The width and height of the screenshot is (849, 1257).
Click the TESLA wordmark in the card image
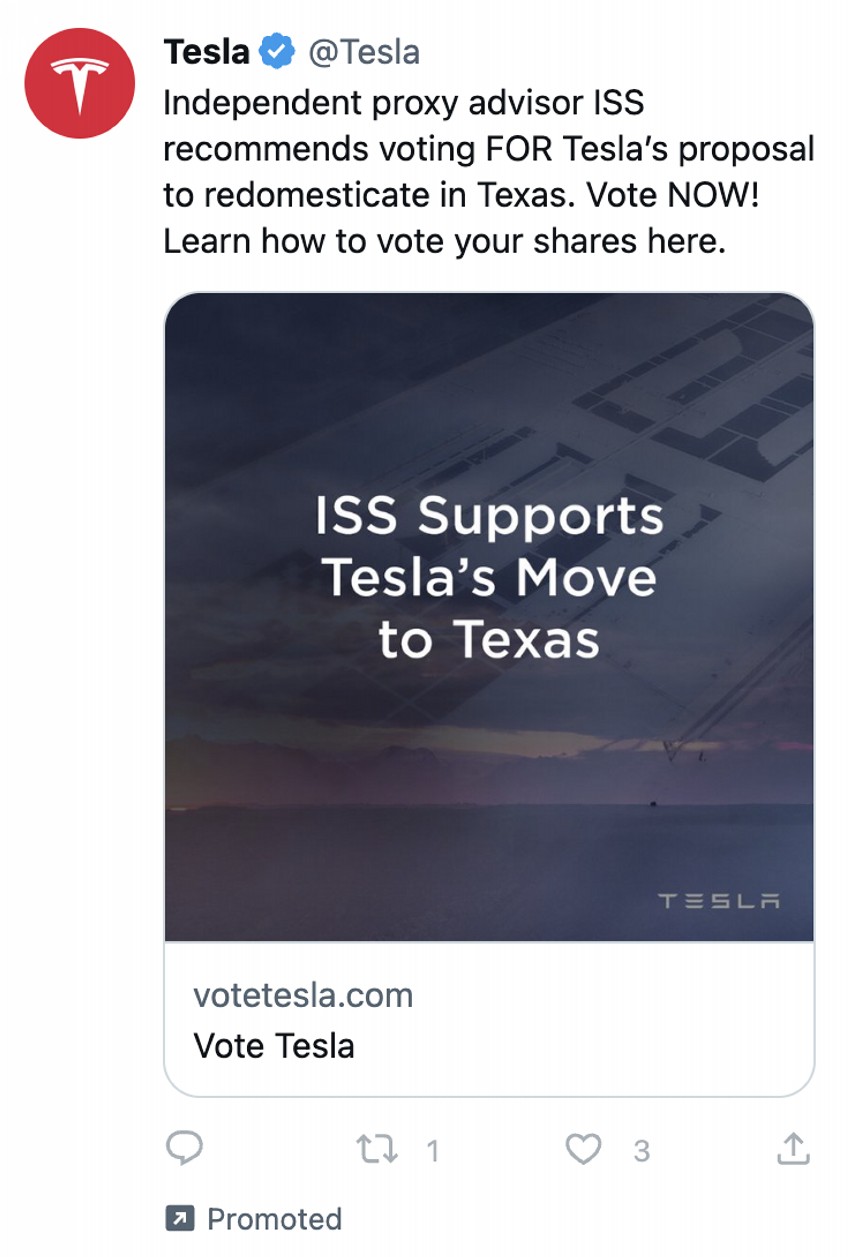[719, 901]
